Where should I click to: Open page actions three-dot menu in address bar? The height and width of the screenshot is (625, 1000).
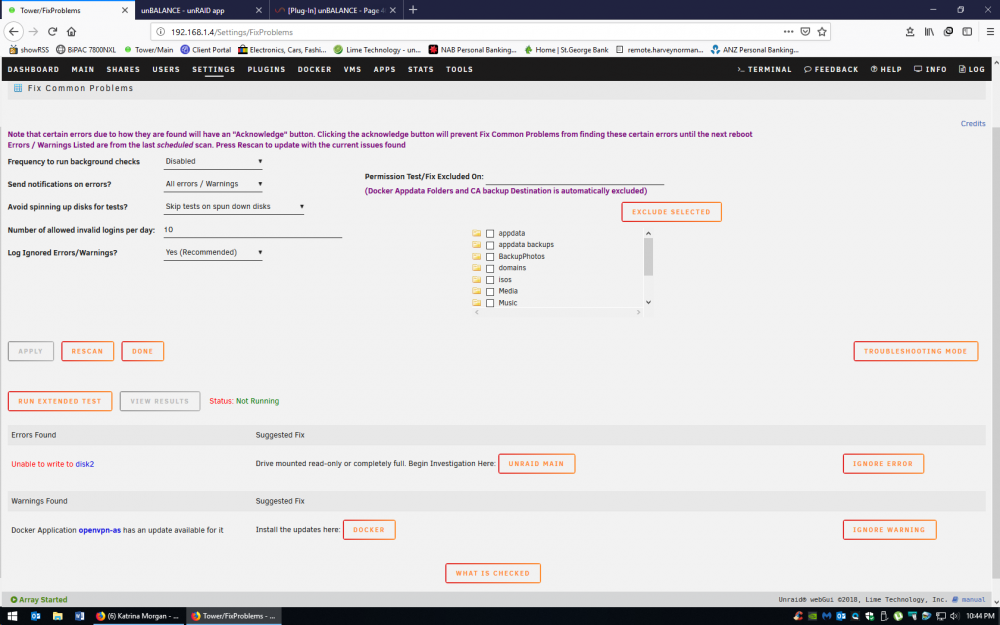(788, 31)
